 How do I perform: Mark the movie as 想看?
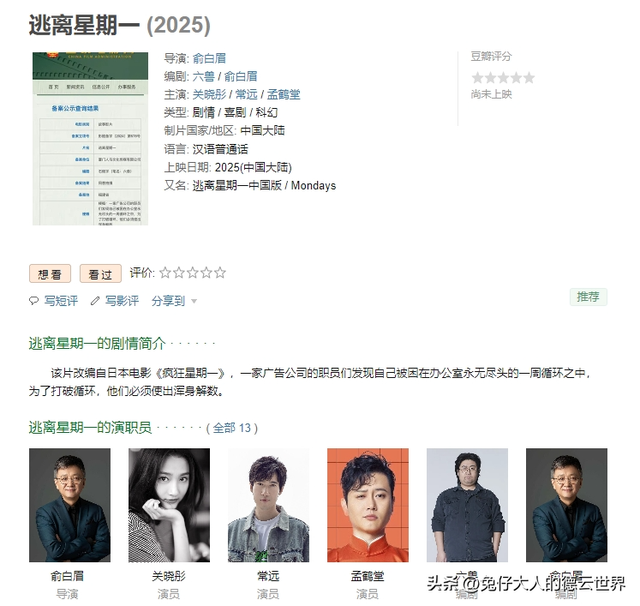(50, 274)
